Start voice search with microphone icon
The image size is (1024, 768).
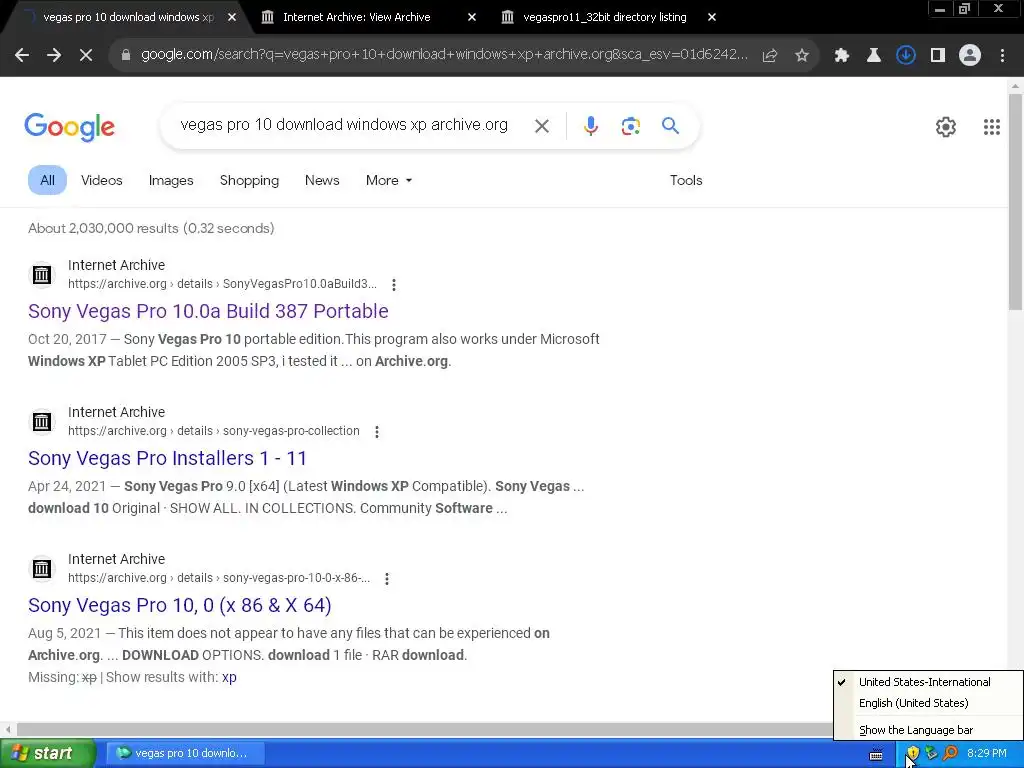(590, 125)
